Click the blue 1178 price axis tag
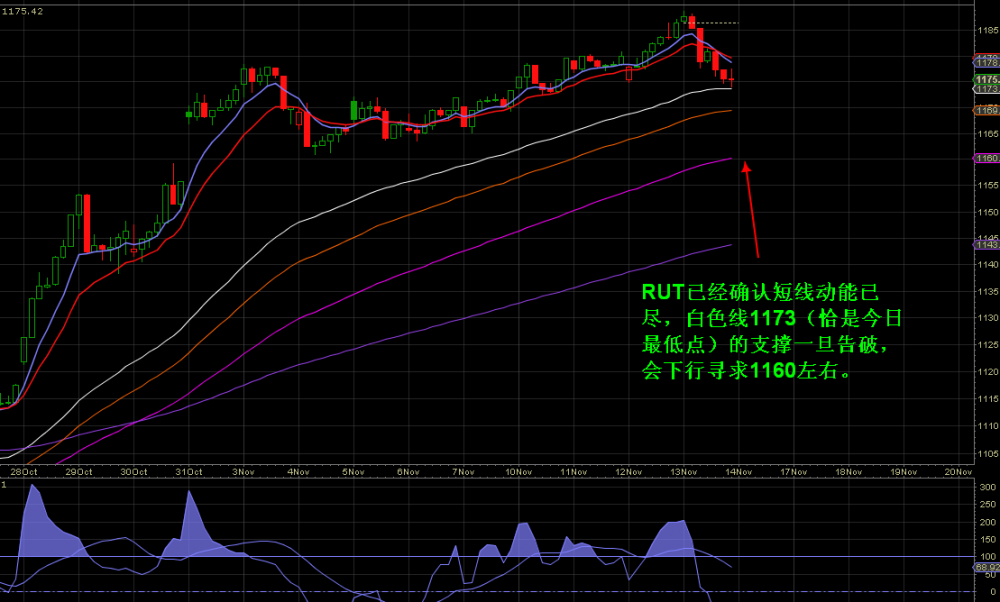 pos(986,61)
